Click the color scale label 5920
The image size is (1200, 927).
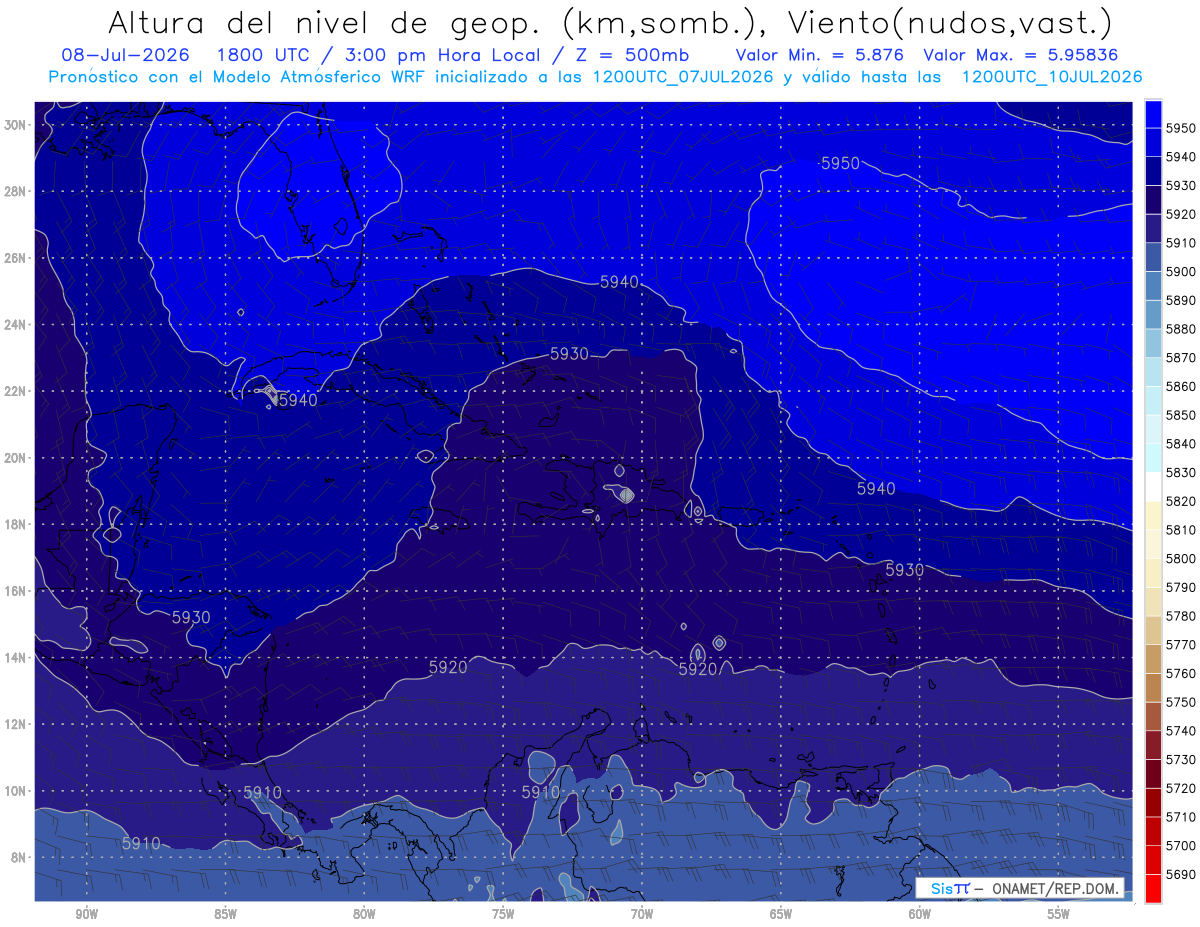pos(1181,214)
